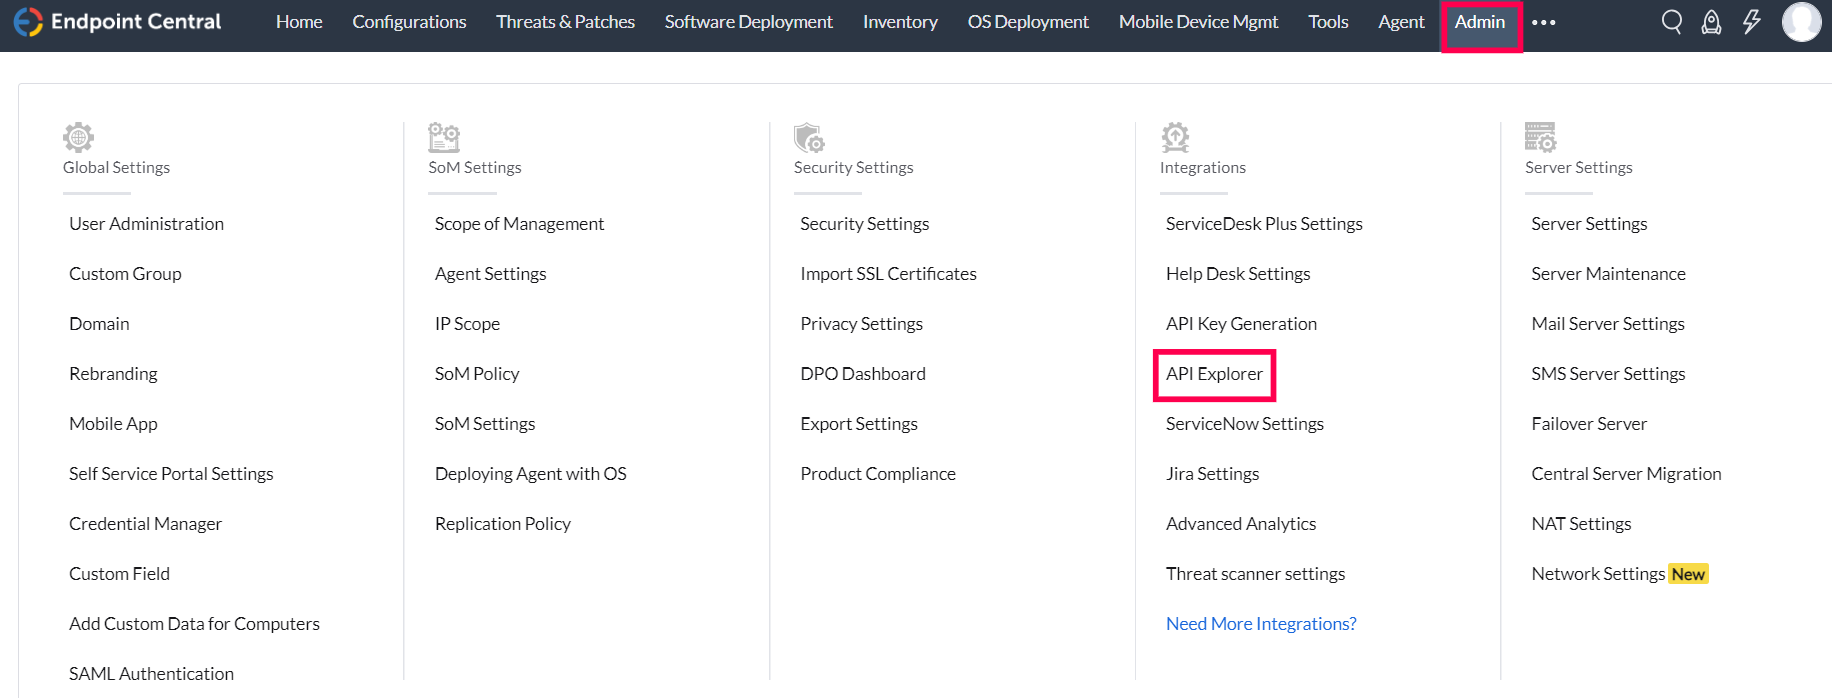Viewport: 1832px width, 698px height.
Task: Click the Server Settings icon
Action: click(x=1540, y=137)
